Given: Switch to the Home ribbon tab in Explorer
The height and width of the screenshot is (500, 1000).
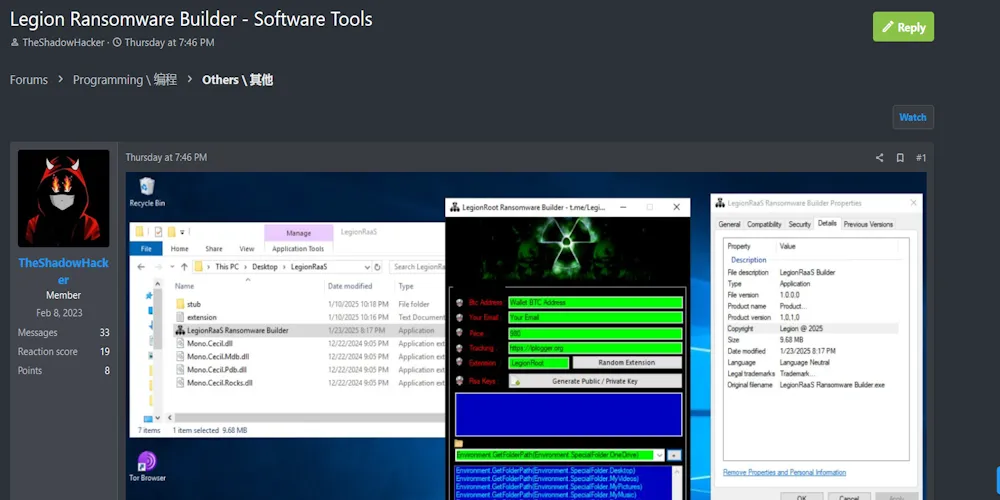Looking at the screenshot, I should (179, 249).
